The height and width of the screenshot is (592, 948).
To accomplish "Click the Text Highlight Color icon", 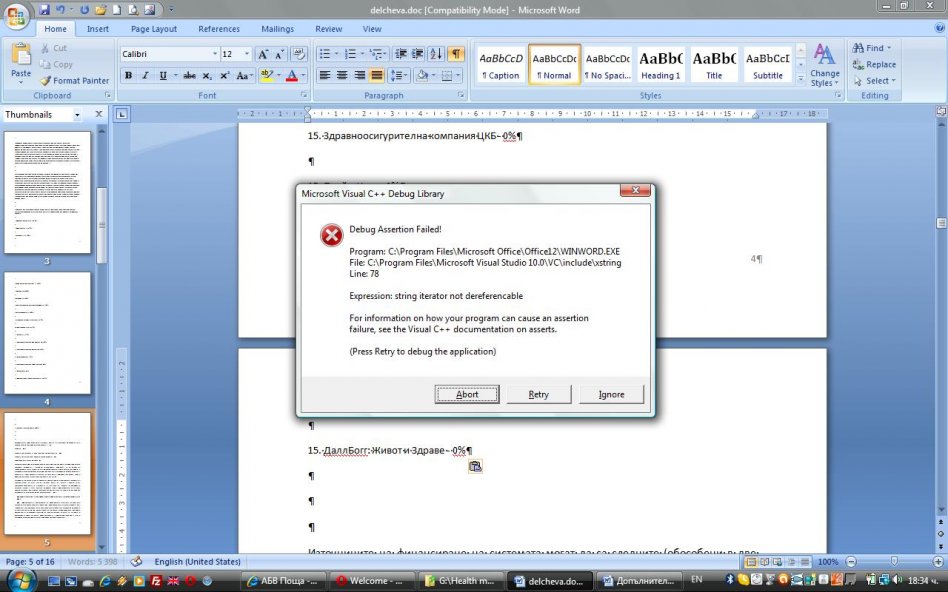I will 266,75.
